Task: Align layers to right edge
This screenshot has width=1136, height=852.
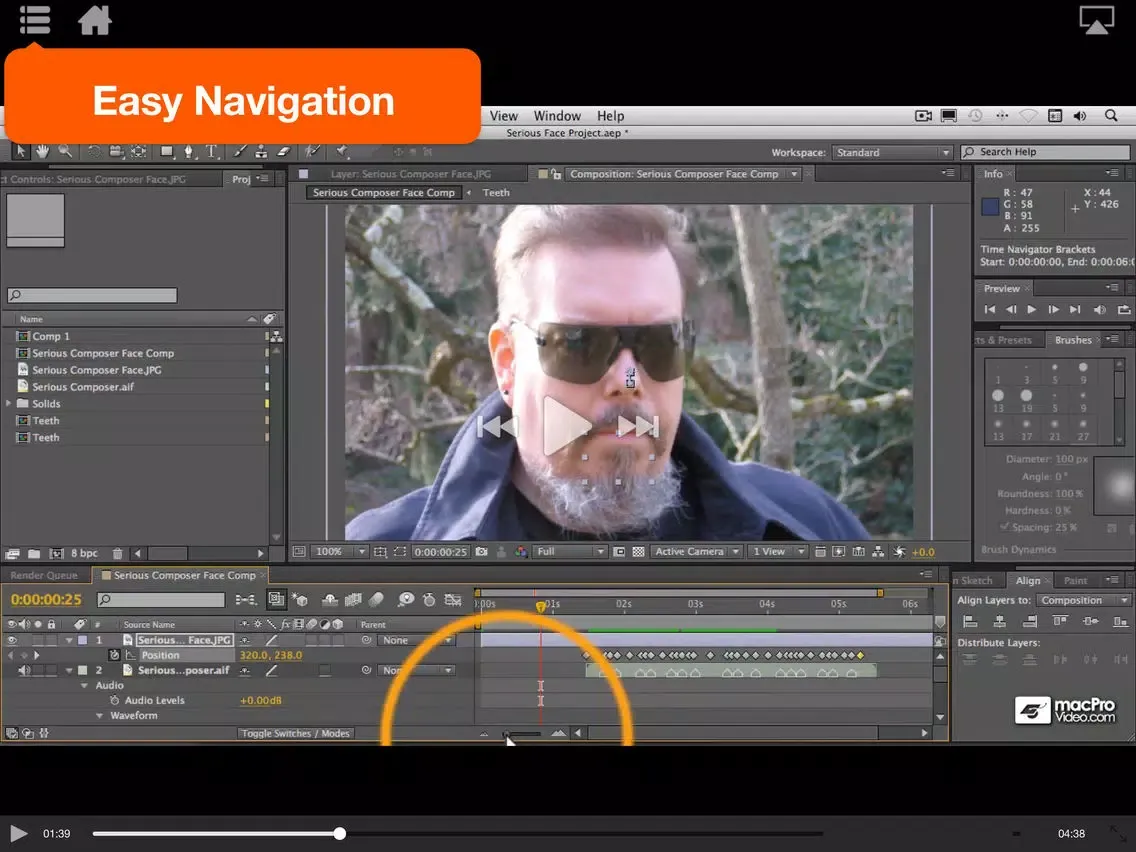Action: (x=1030, y=621)
